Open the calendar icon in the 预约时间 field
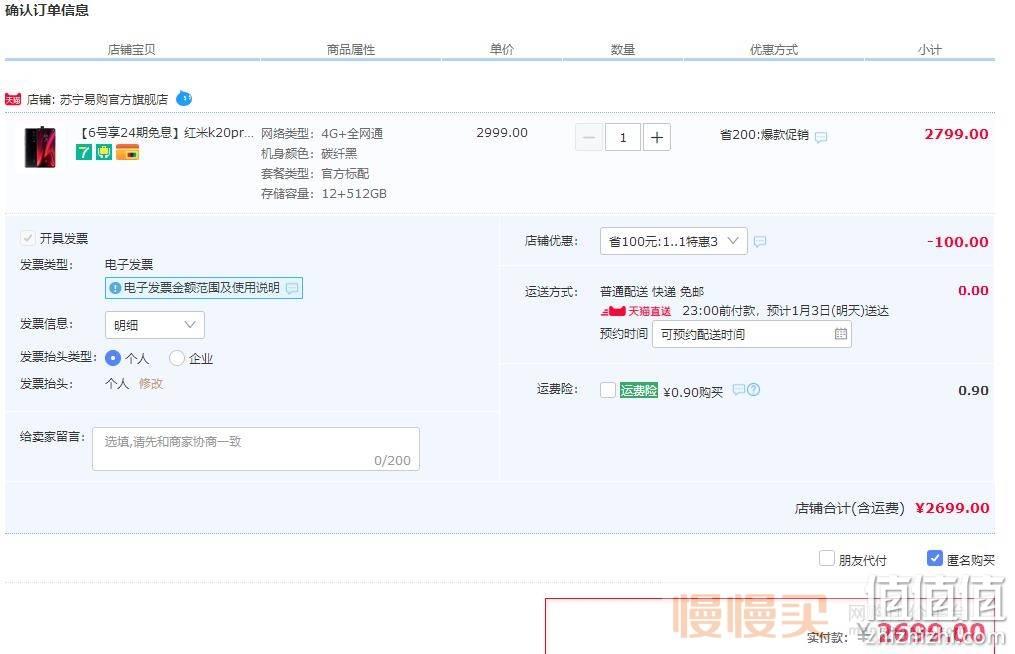Screen dimensions: 1015x654 (x=840, y=334)
